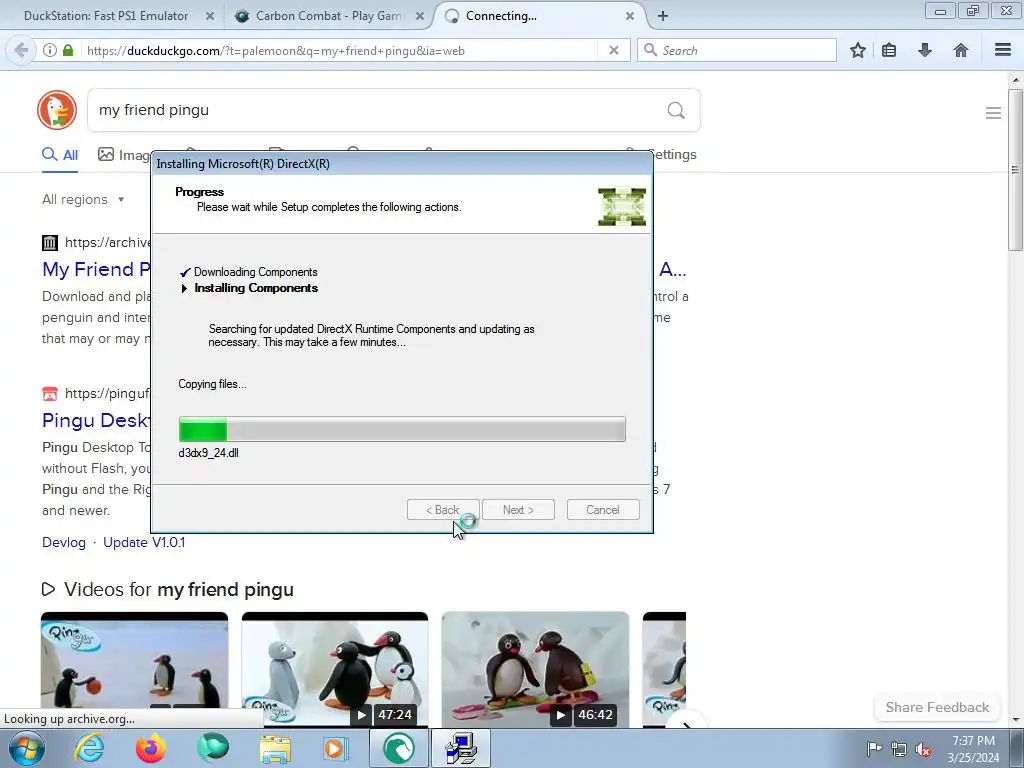Click the Downloading Components step text
Screen dimensions: 1024x768
coord(255,272)
